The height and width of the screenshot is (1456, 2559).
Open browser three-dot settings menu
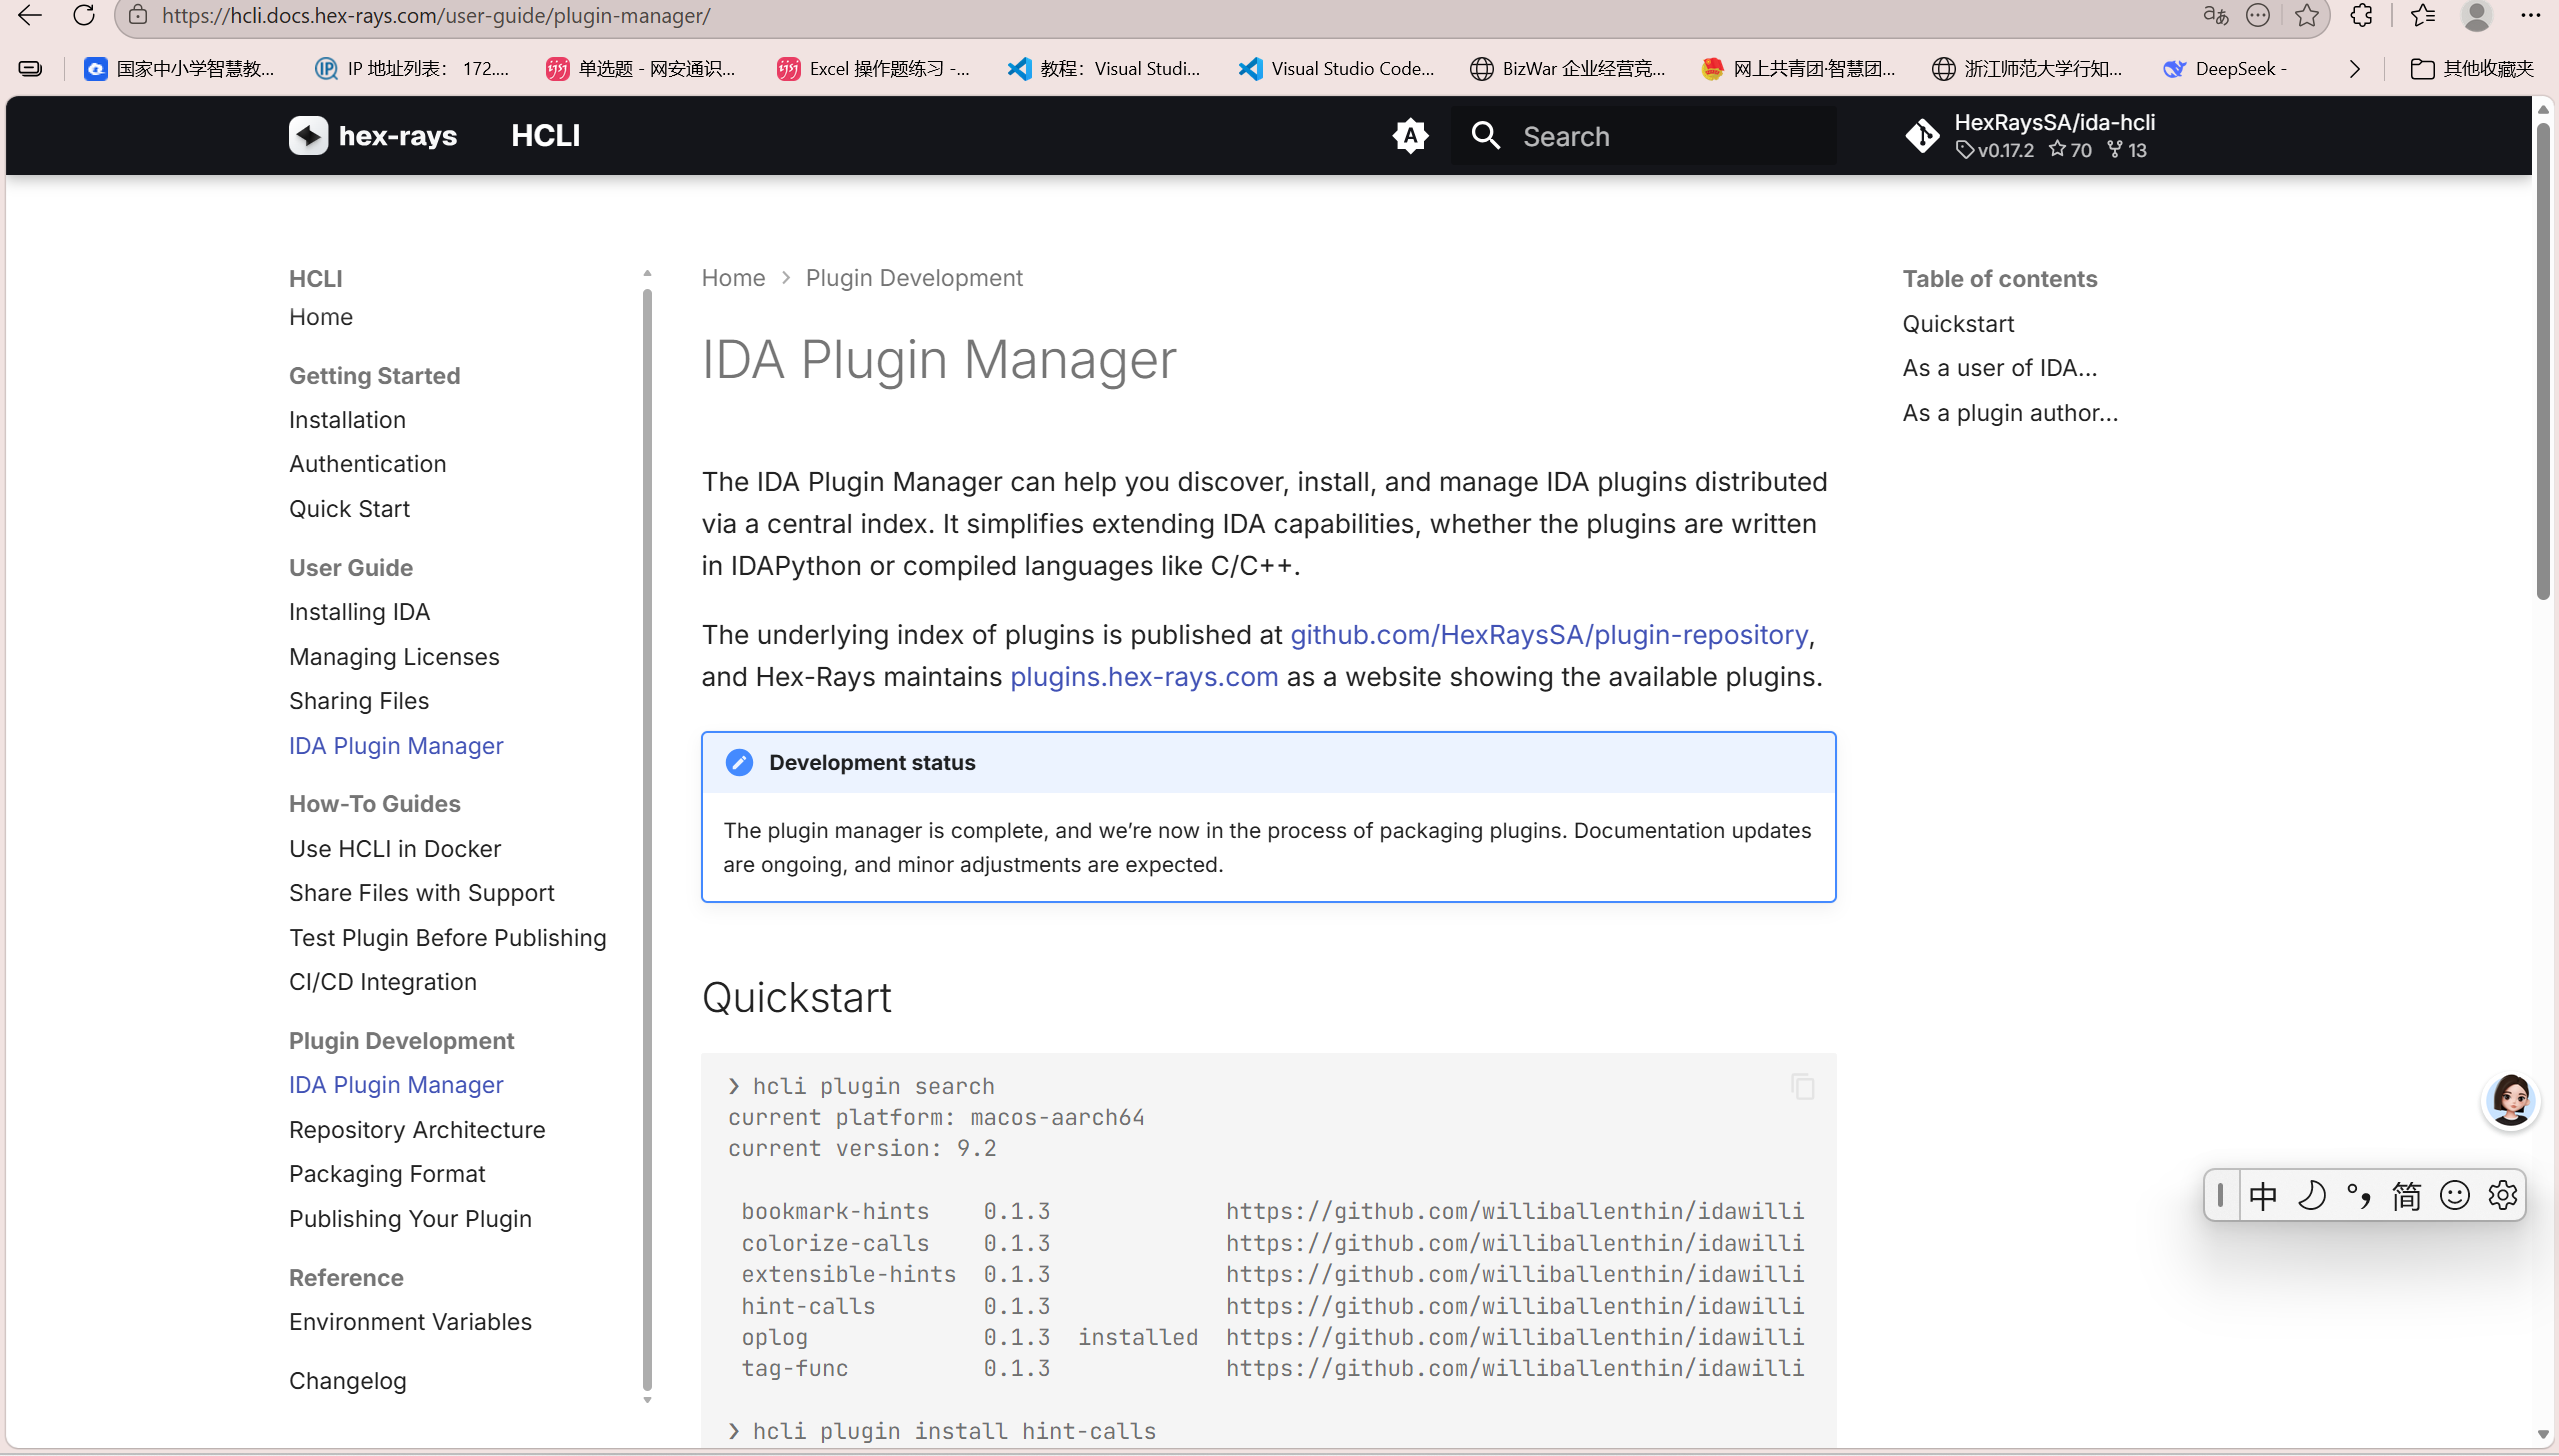tap(2531, 15)
